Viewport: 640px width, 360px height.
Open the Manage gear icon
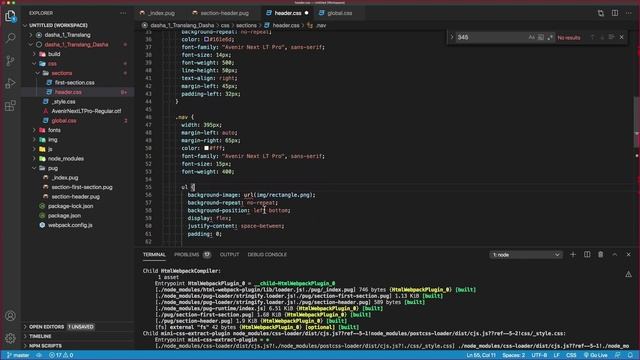coord(10,338)
